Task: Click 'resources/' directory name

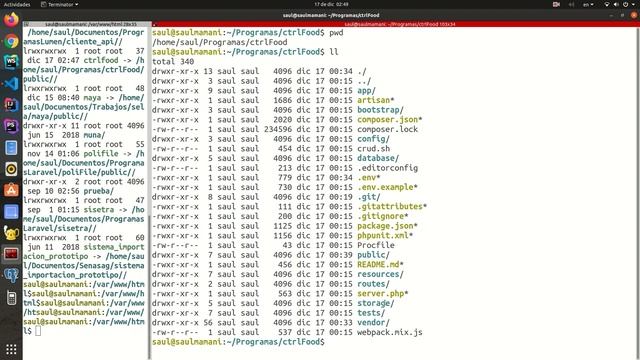Action: click(380, 274)
